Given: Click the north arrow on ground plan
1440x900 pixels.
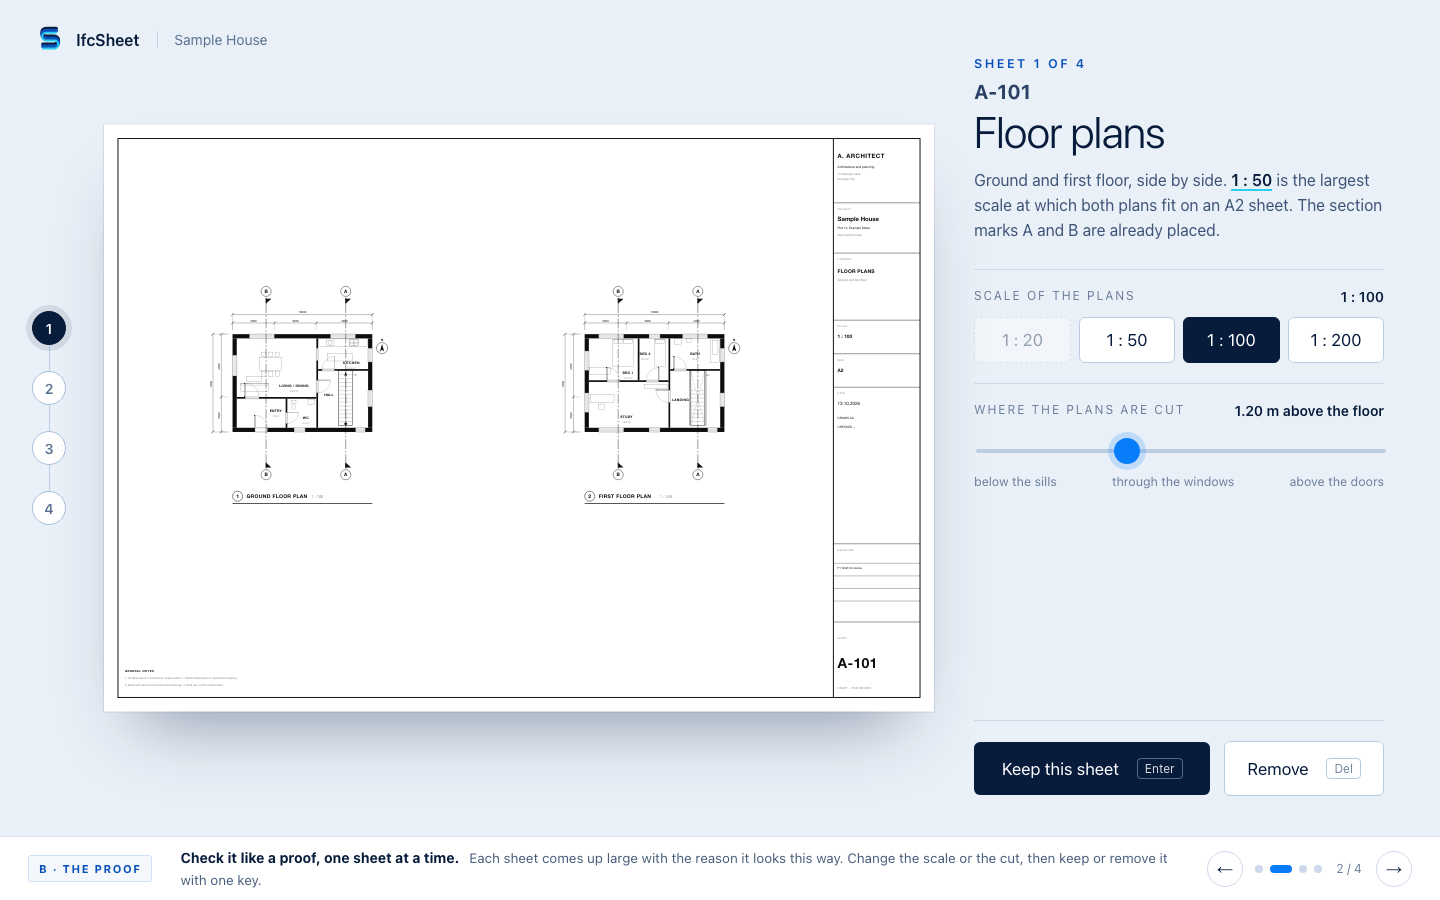Looking at the screenshot, I should [382, 346].
